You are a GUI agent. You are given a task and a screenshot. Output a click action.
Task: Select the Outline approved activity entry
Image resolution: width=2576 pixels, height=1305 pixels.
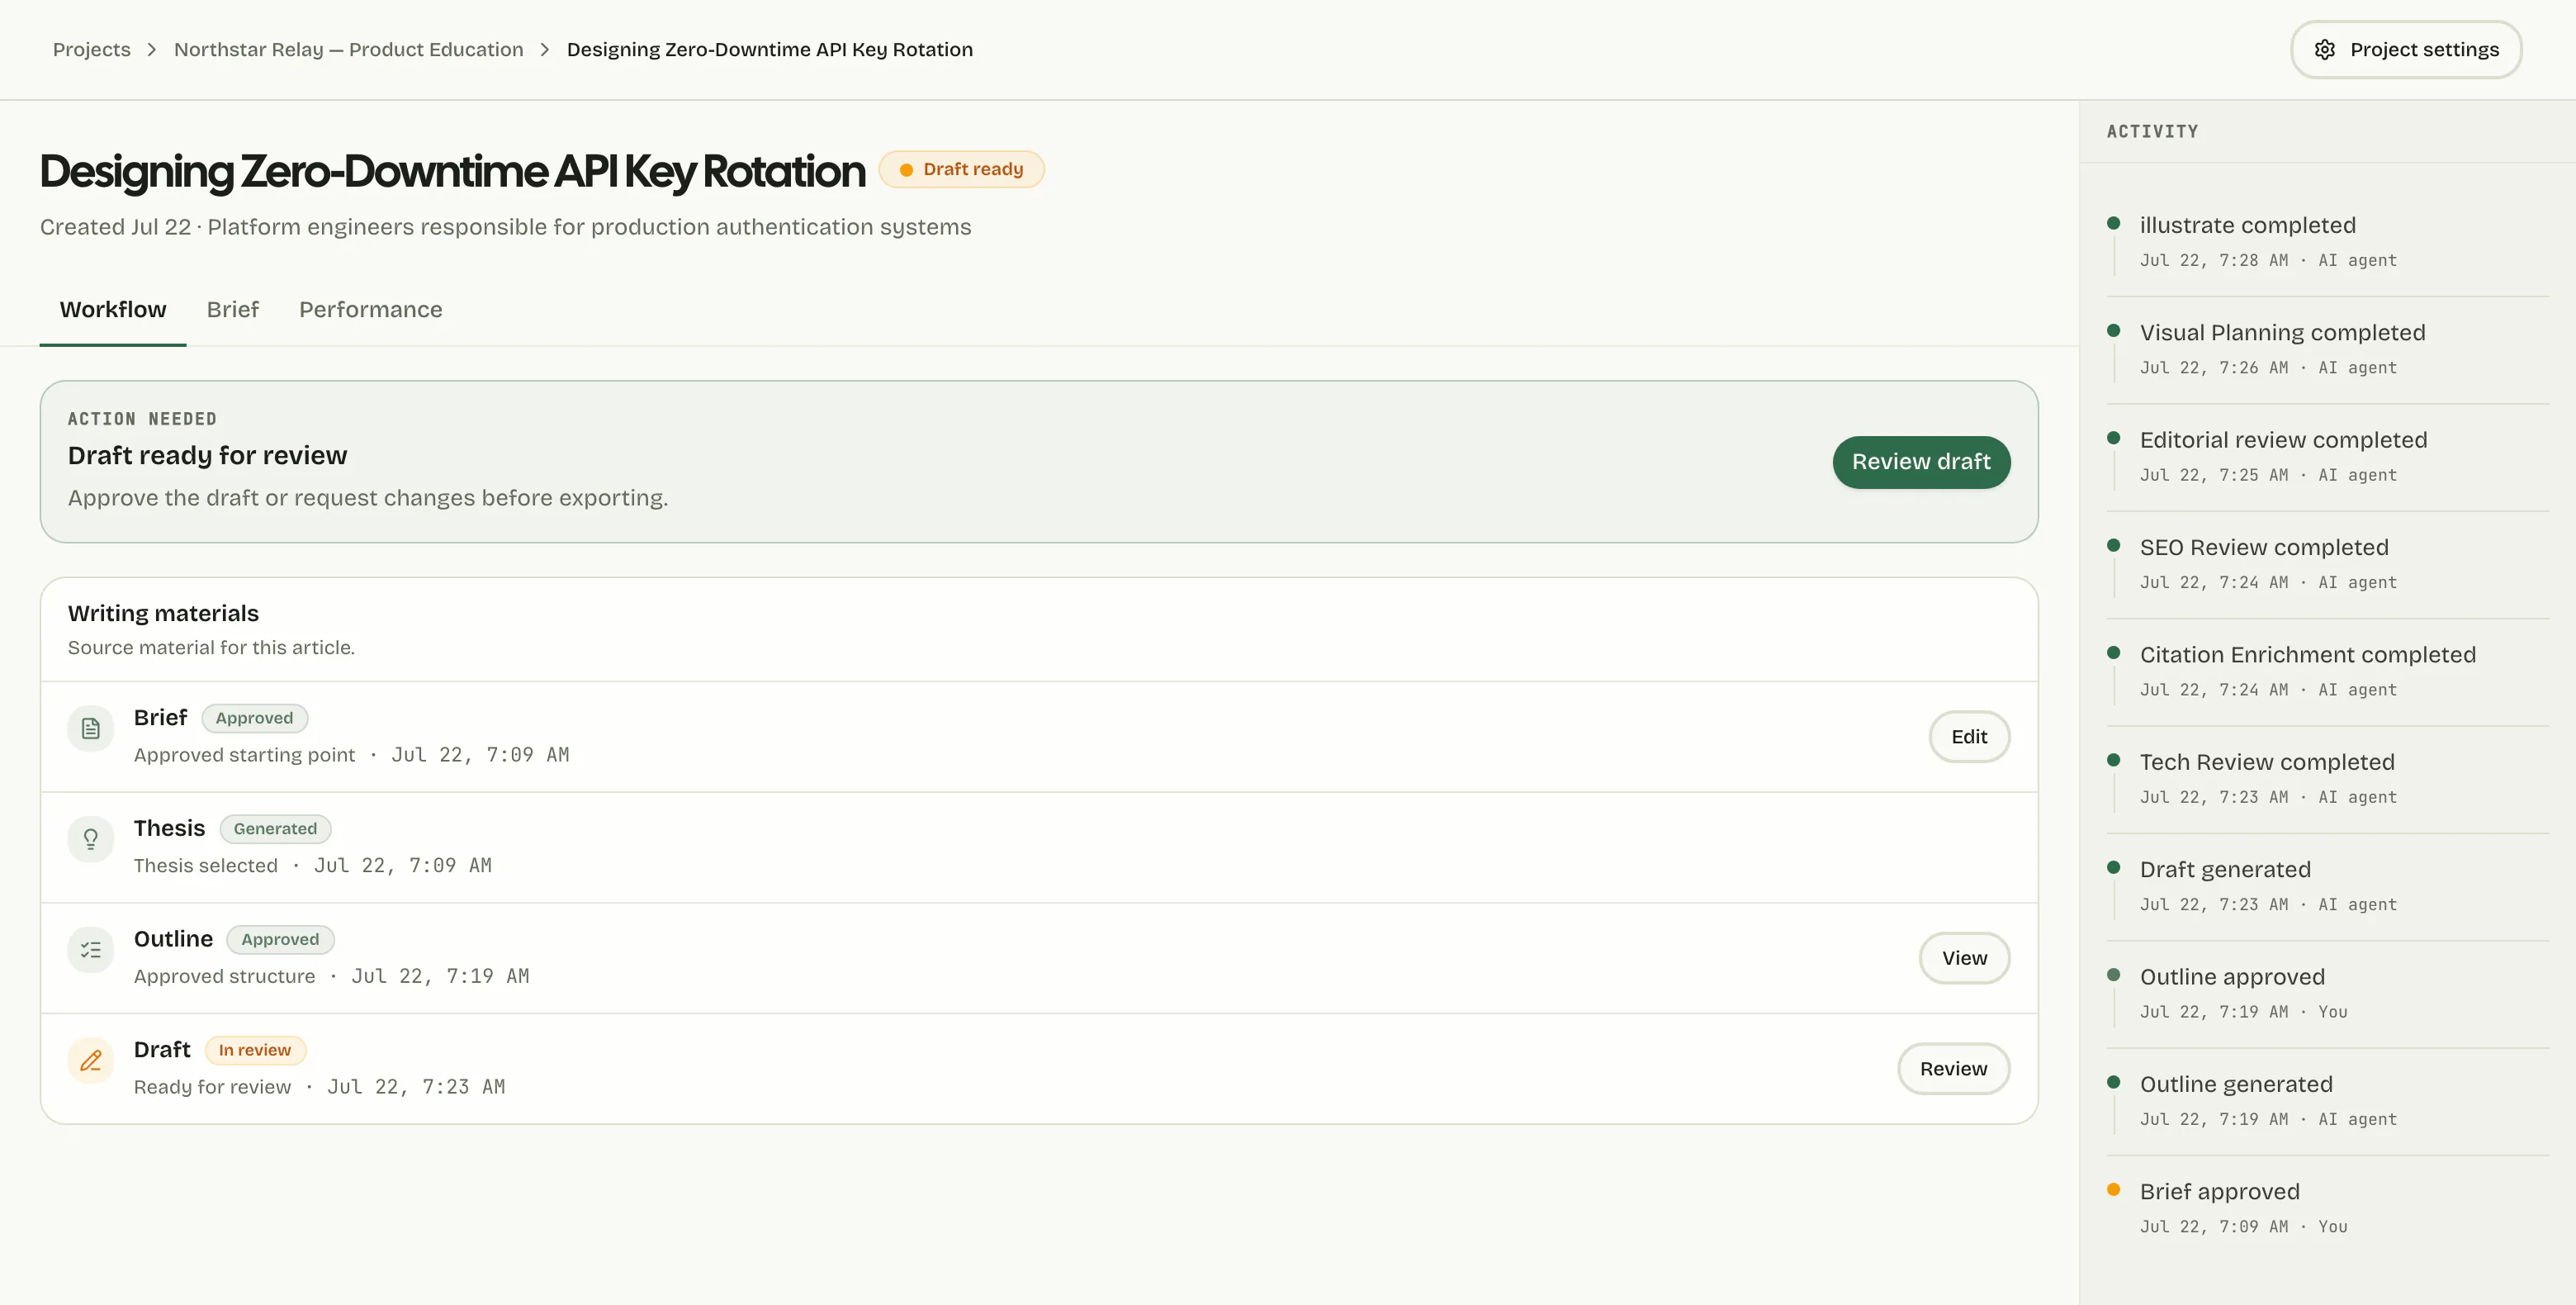click(2328, 993)
